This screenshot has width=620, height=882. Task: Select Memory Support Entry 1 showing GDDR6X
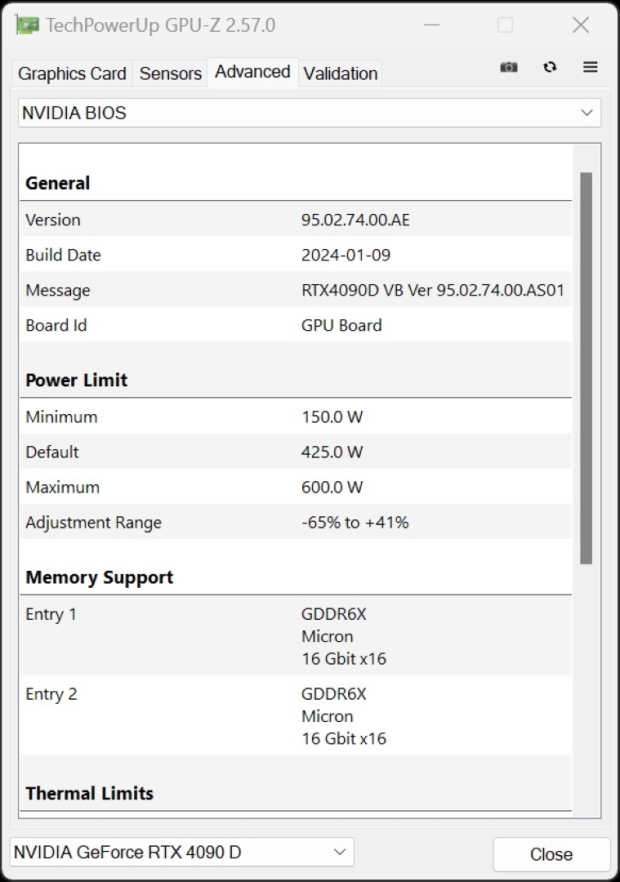(x=330, y=614)
